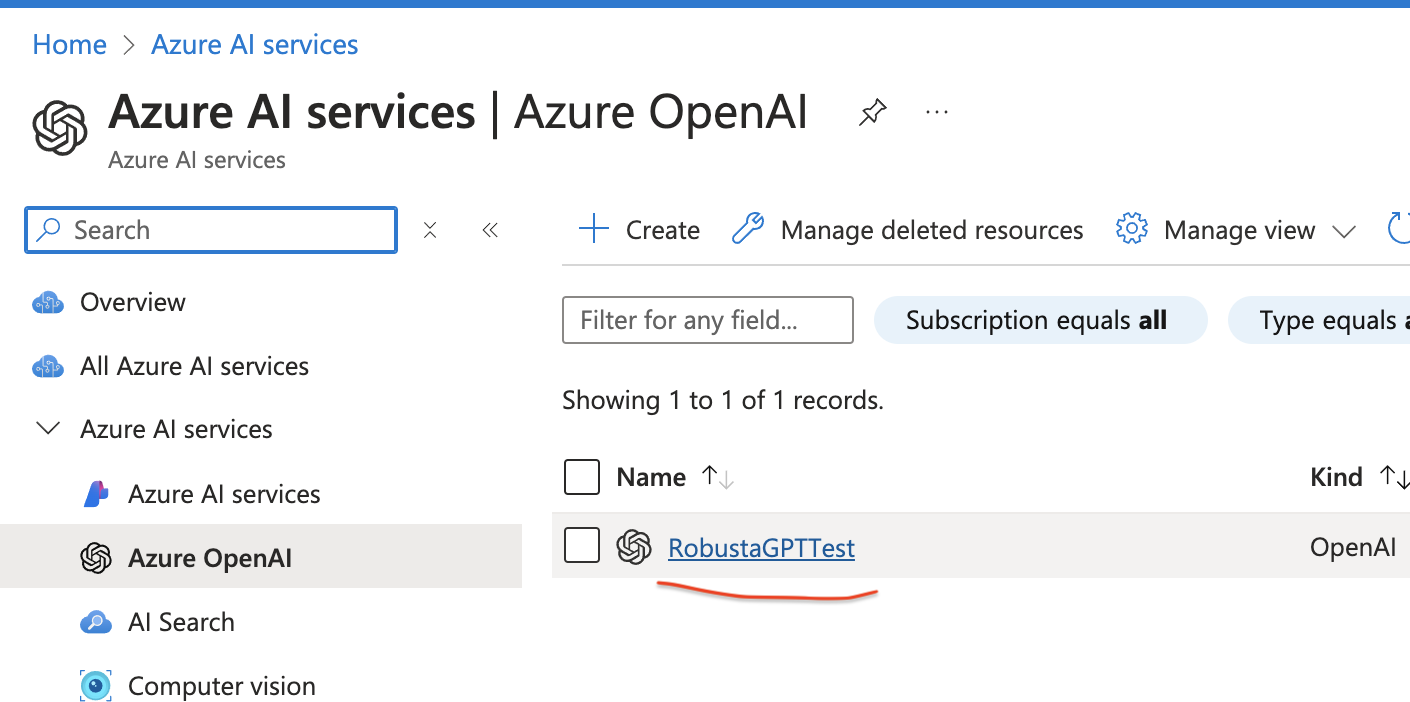Toggle the select all rows checkbox
Screen dimensions: 1410x702
582,478
